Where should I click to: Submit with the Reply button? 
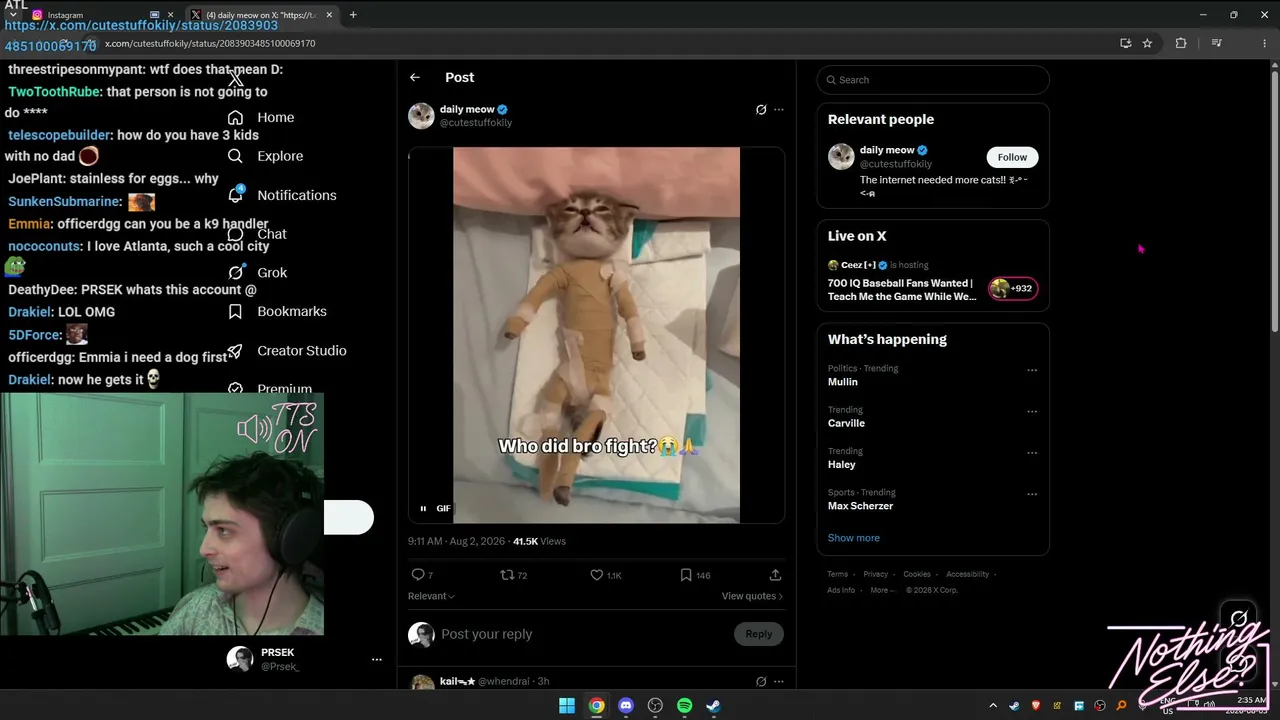759,634
